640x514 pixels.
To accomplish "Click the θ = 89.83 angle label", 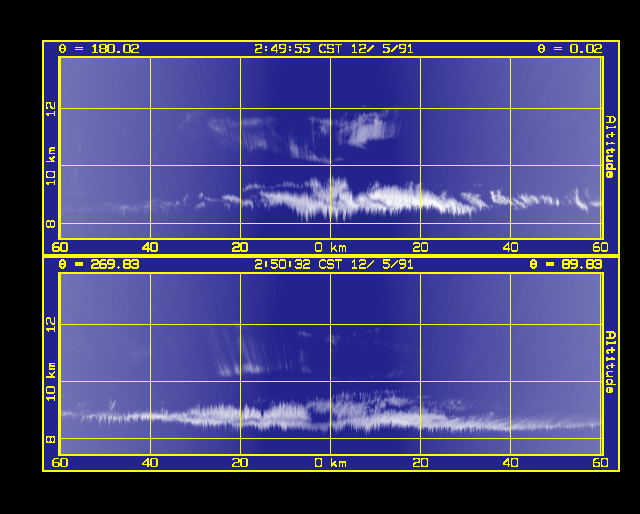I will (566, 265).
